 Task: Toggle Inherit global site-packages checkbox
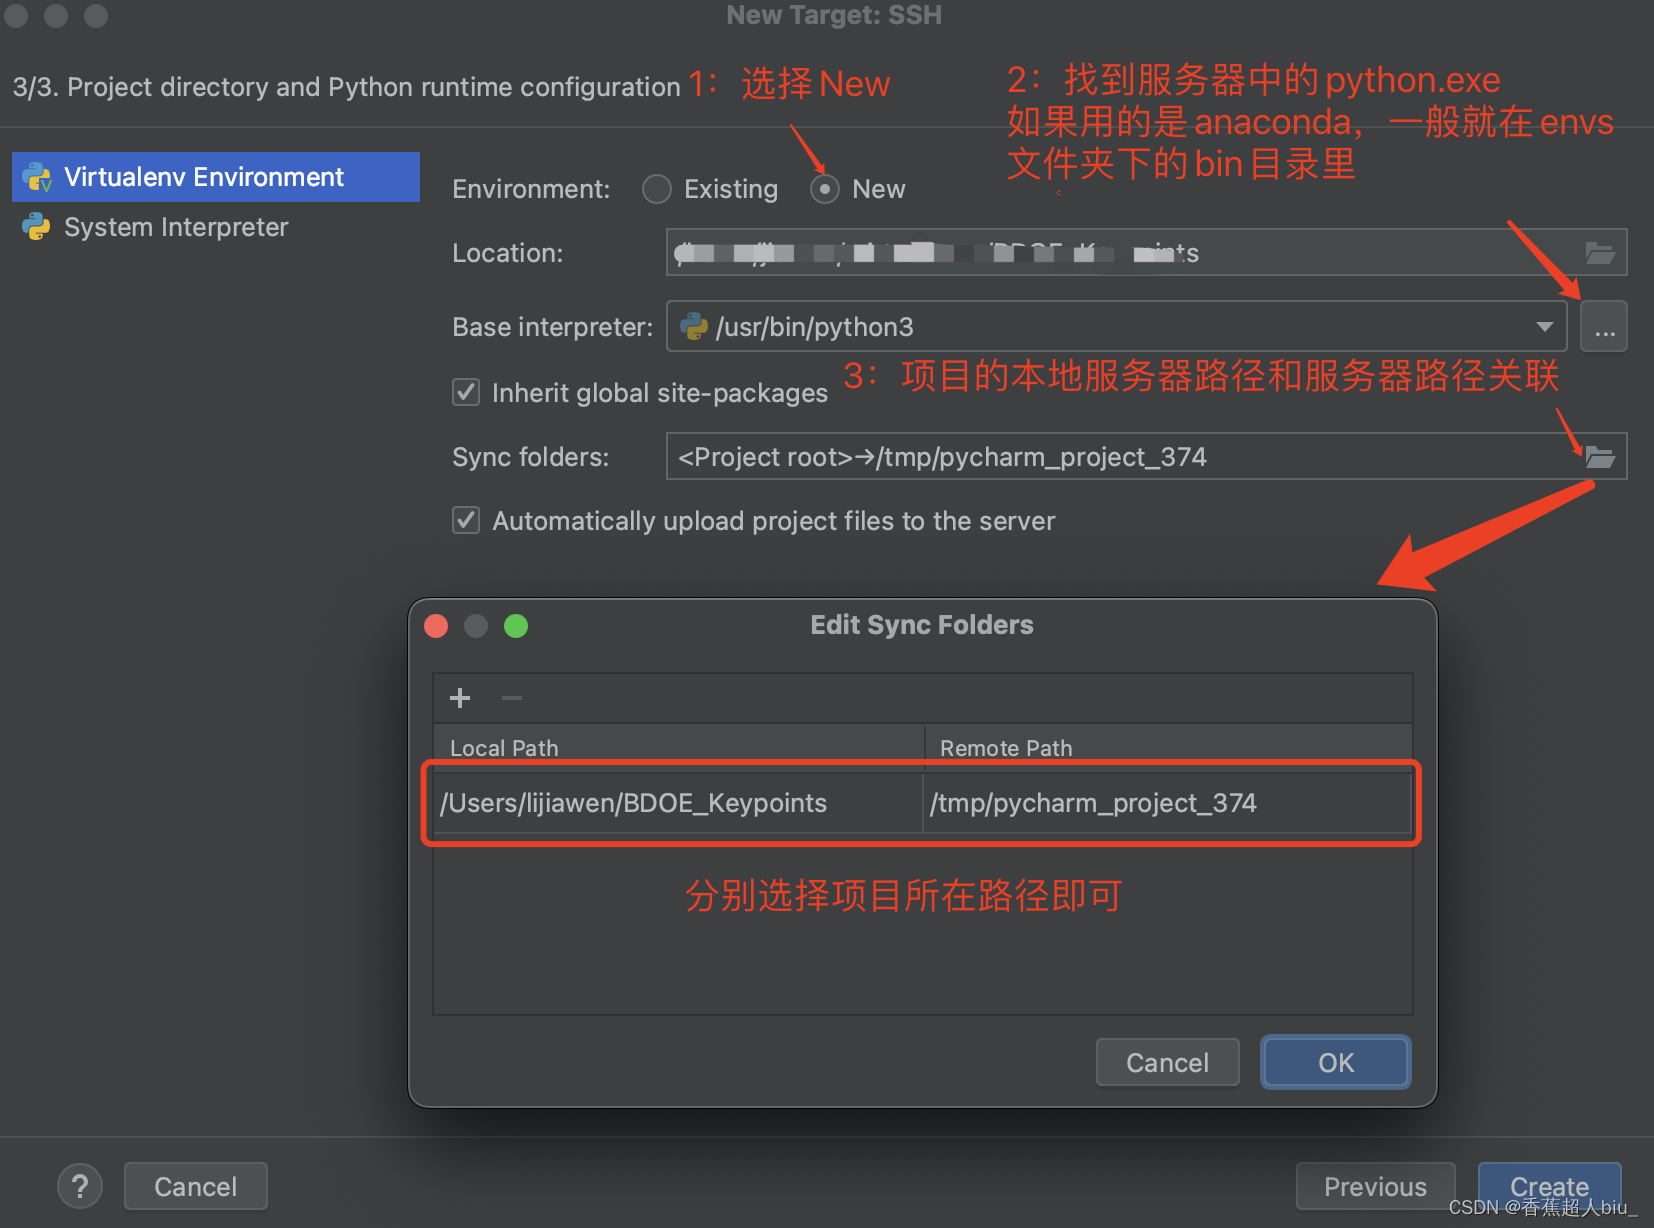click(466, 392)
